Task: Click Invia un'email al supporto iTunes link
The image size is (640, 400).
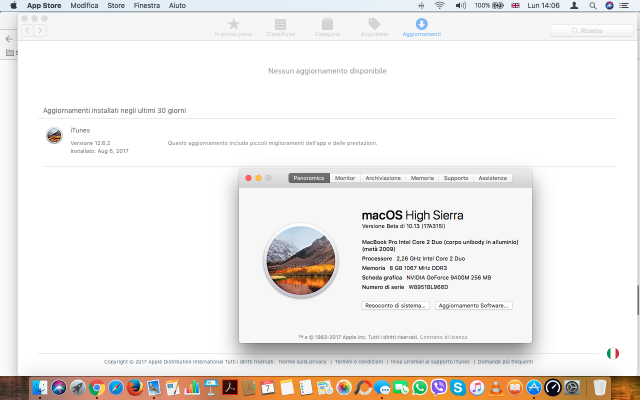Action: pyautogui.click(x=430, y=362)
